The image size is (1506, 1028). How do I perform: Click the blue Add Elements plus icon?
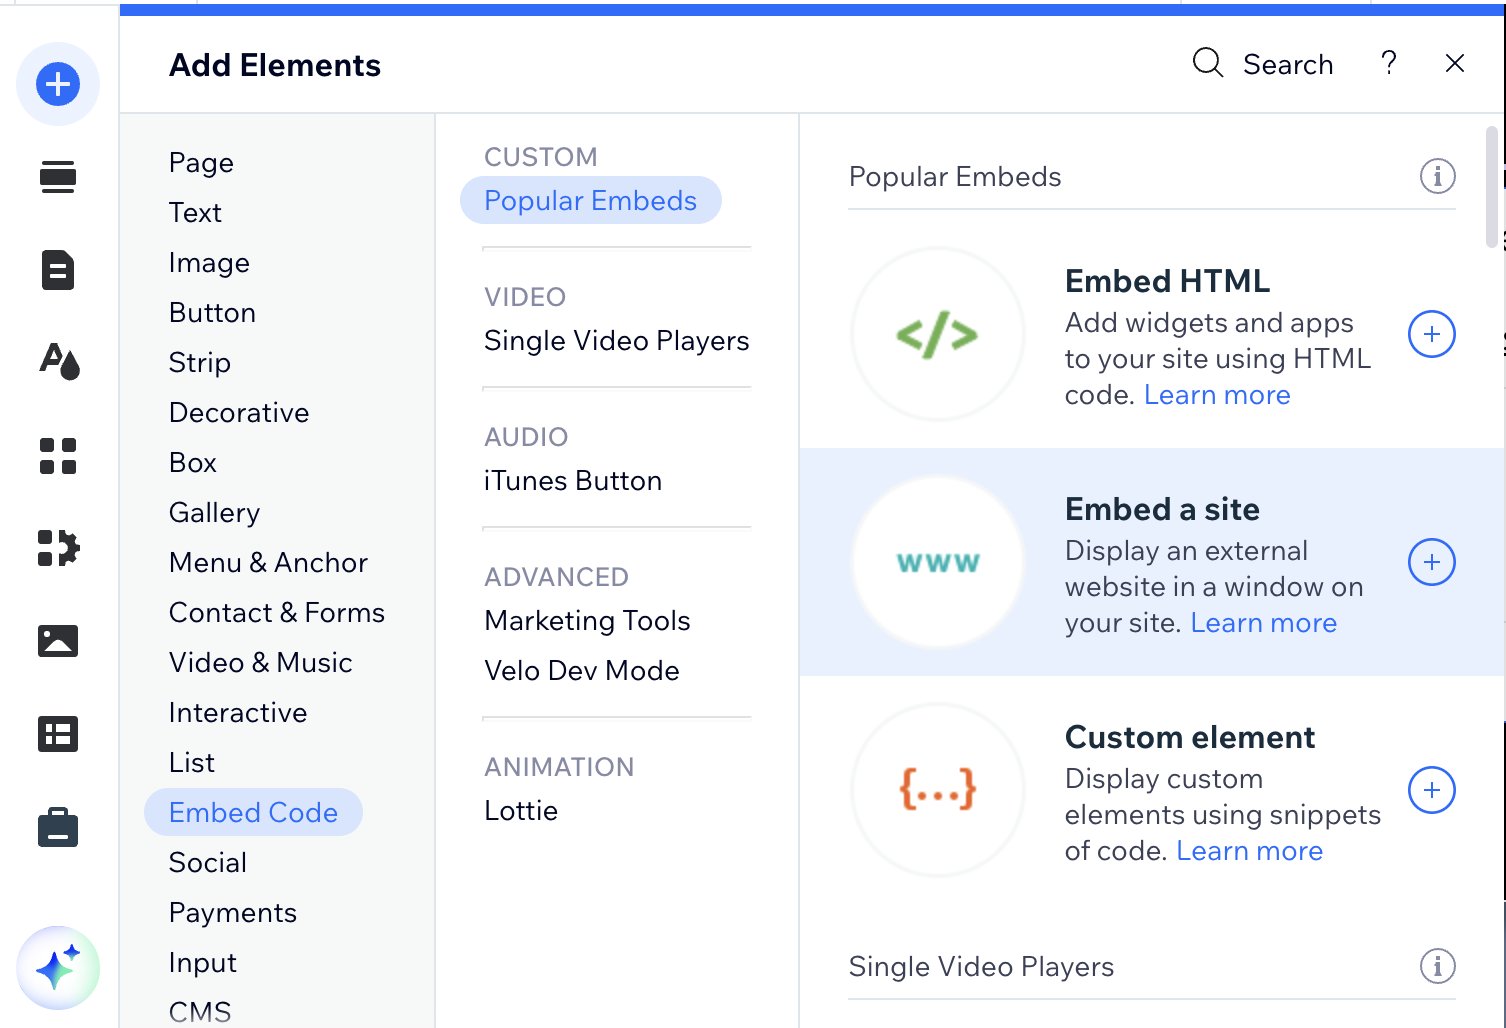(x=58, y=84)
